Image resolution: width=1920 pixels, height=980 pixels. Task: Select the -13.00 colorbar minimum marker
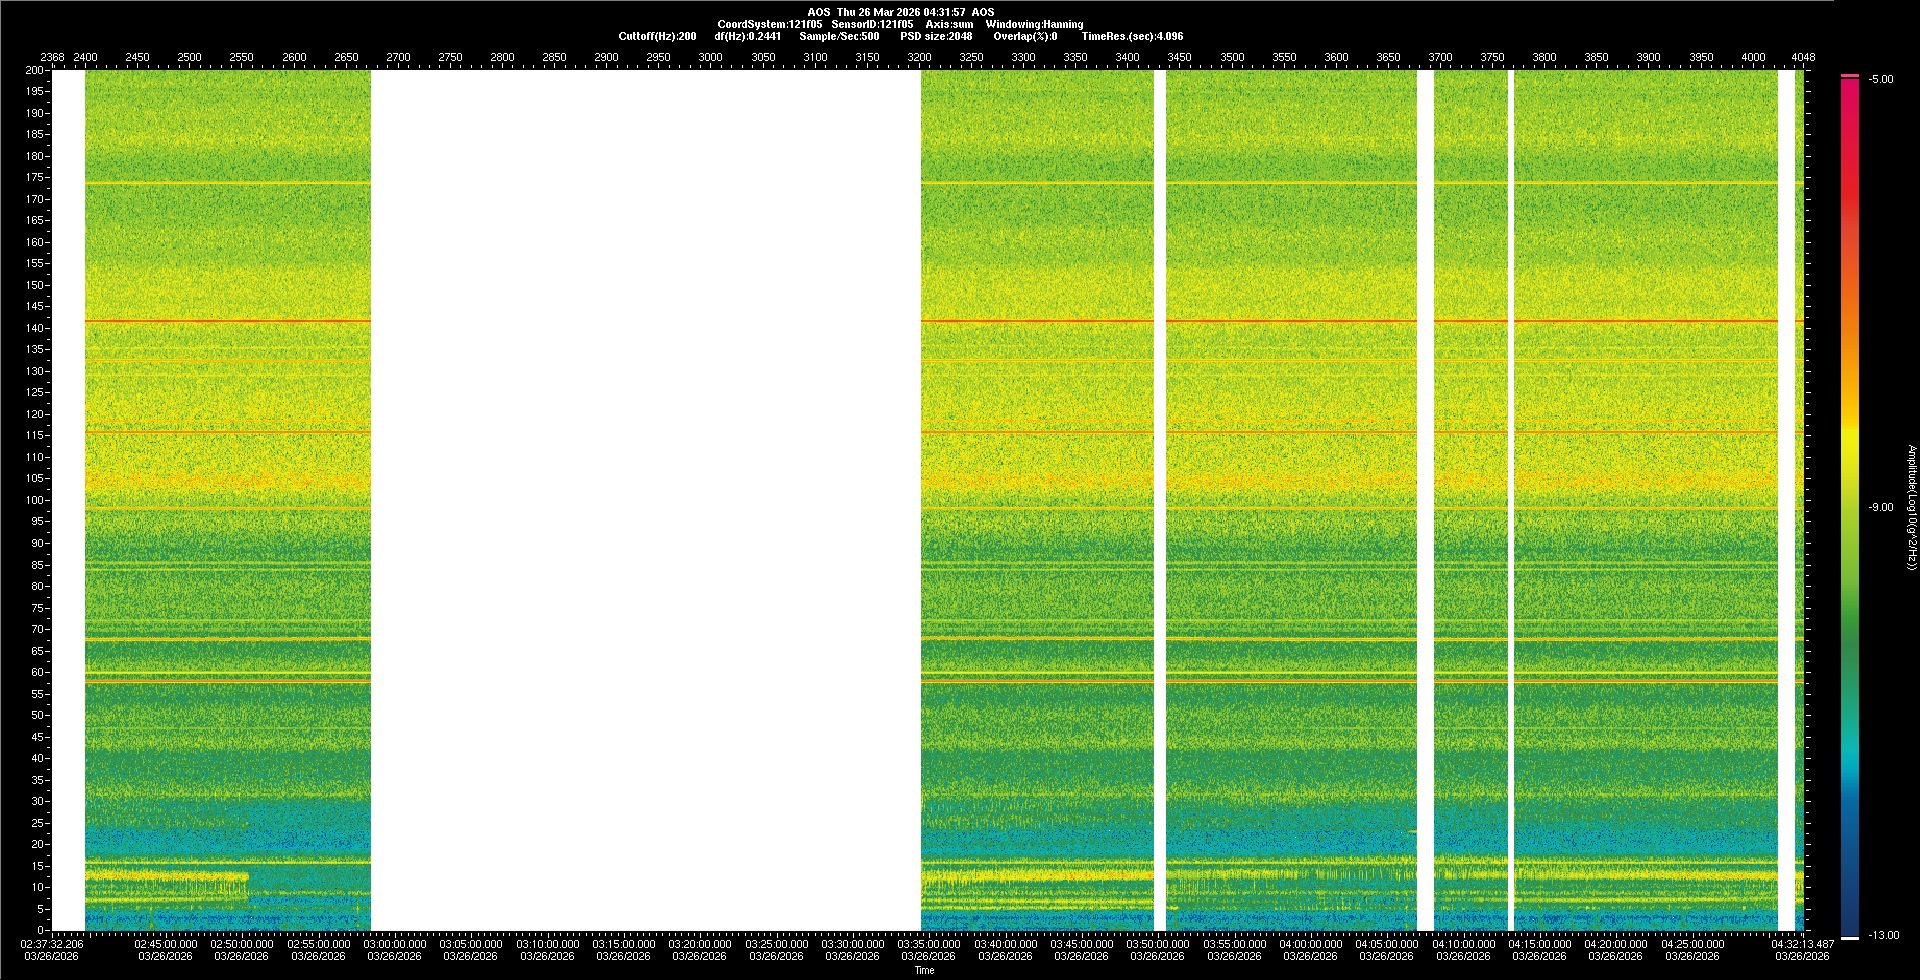(x=1850, y=937)
